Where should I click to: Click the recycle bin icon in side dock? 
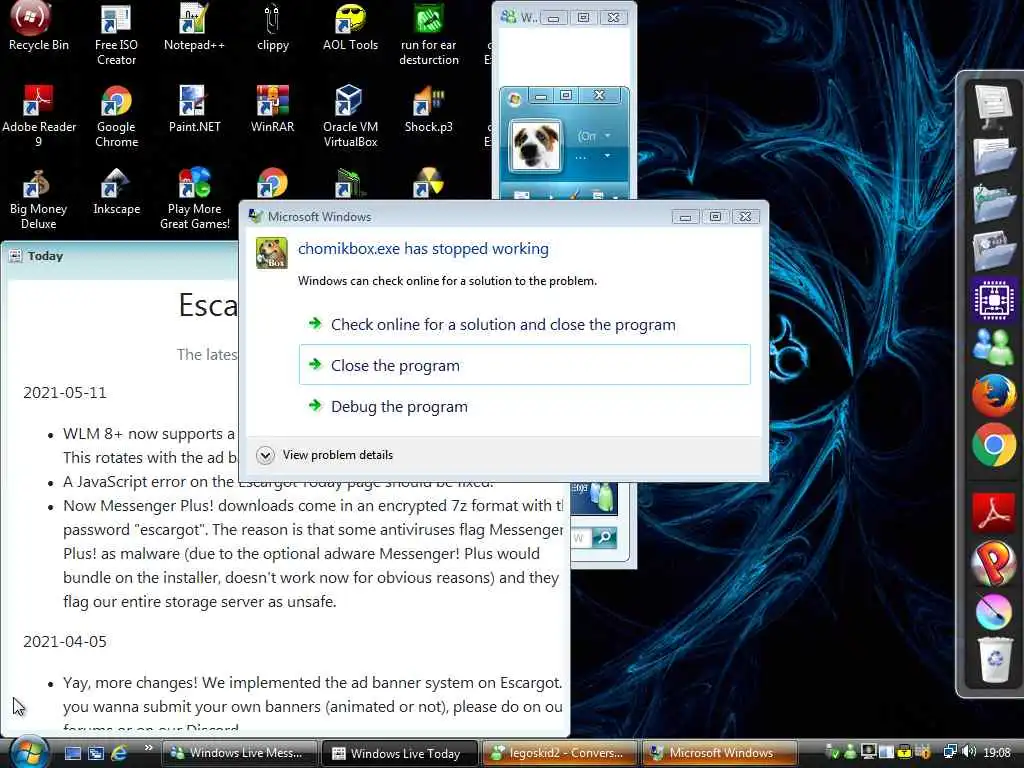(995, 660)
